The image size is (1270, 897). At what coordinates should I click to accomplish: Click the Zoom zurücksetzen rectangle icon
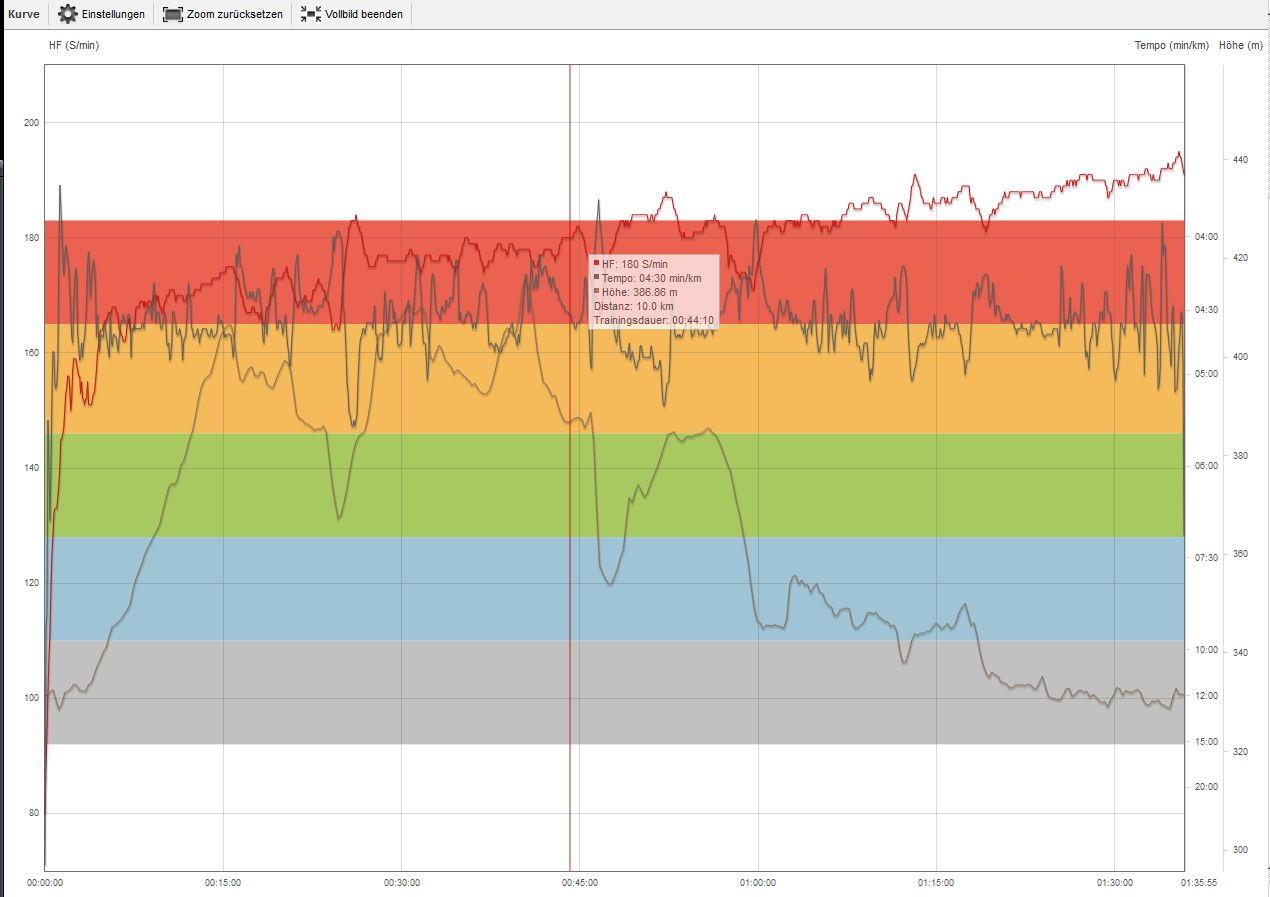[173, 14]
